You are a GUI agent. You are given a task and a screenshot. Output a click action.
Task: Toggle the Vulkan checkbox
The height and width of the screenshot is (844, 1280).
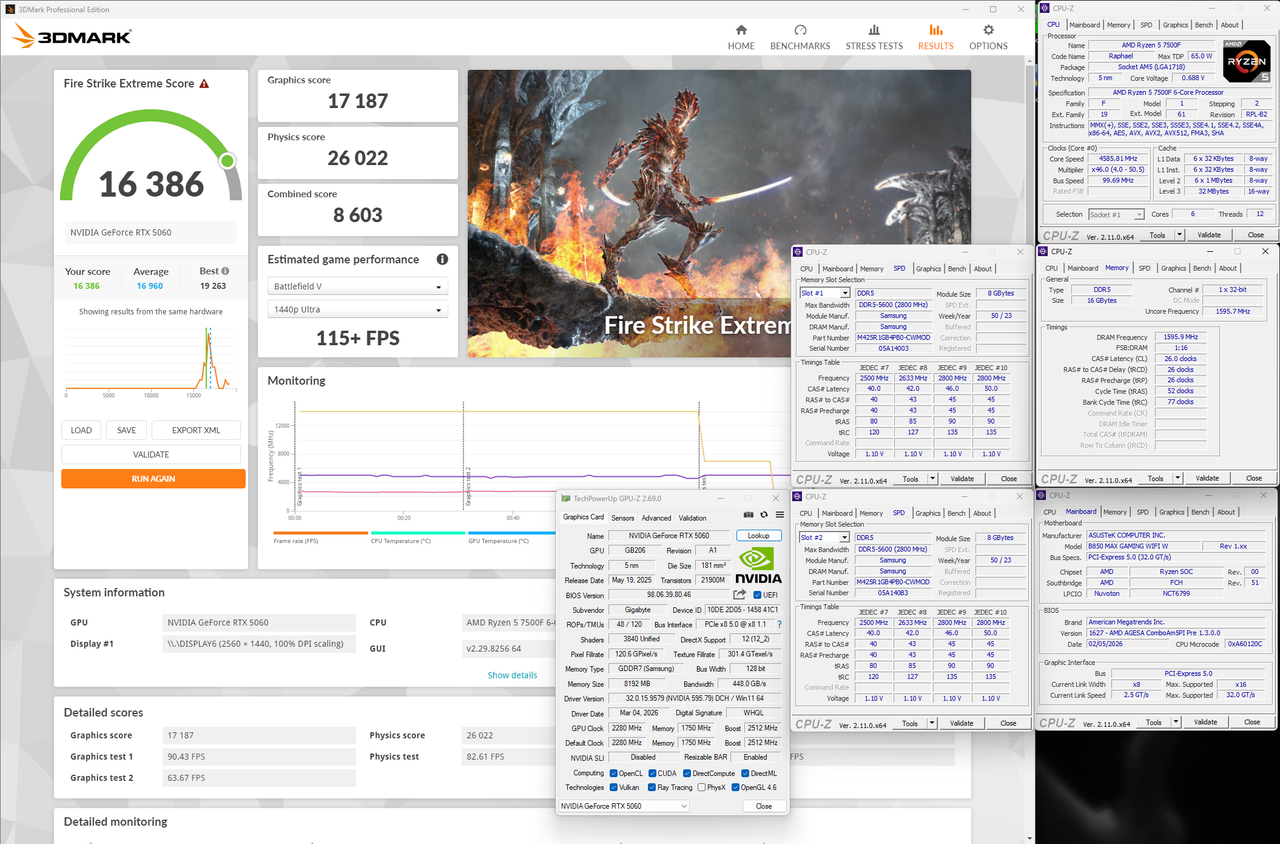click(x=614, y=787)
